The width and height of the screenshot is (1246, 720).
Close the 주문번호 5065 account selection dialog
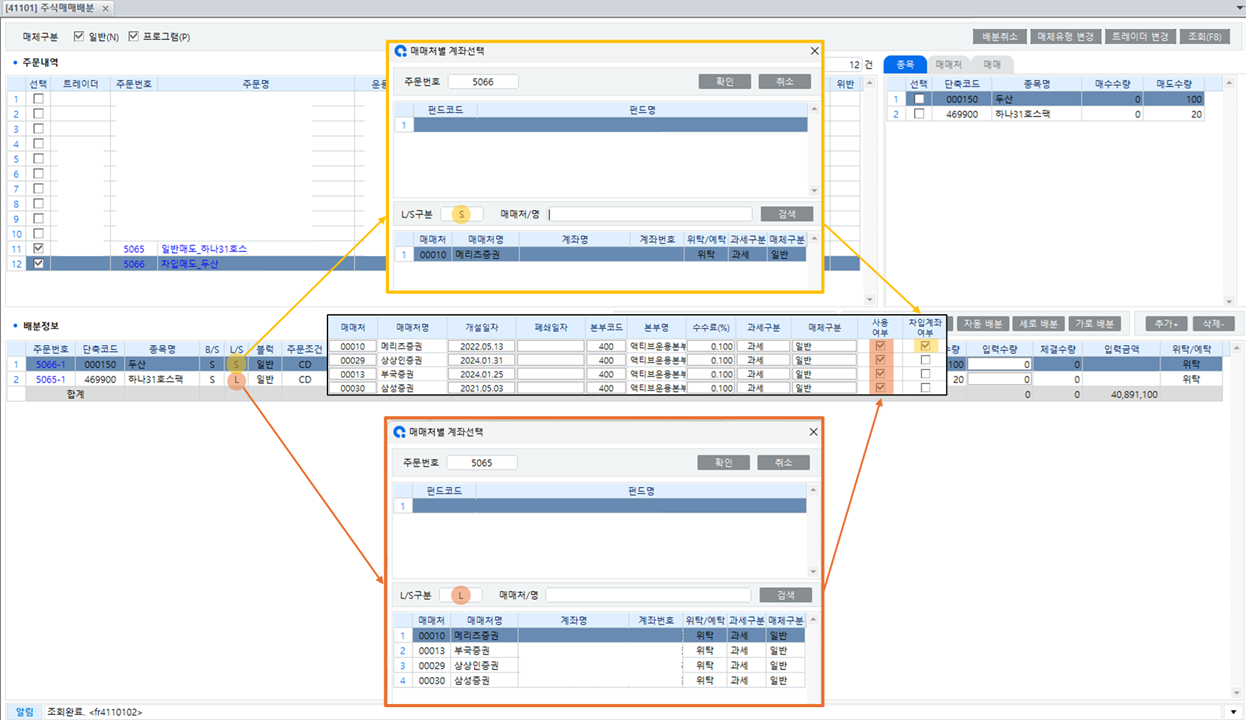pos(813,432)
